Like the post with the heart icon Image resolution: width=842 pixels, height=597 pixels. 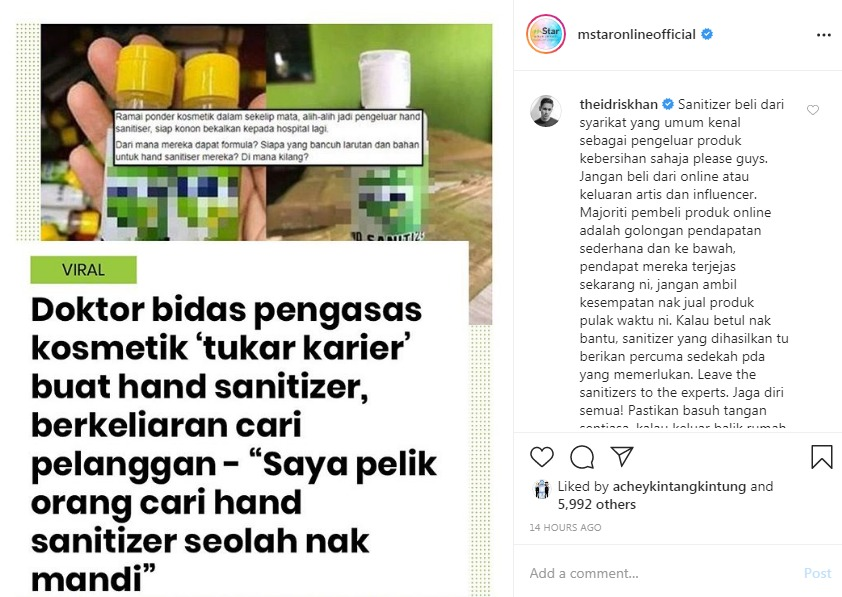(x=541, y=457)
